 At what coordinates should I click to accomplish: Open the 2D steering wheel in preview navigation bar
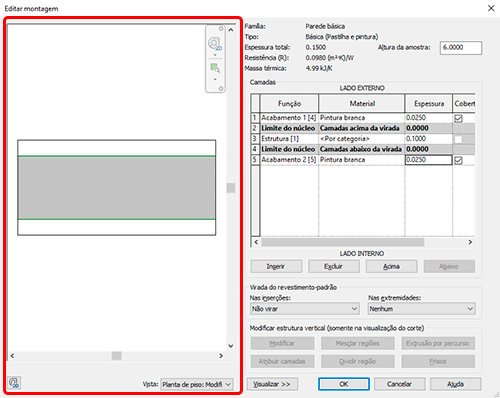pyautogui.click(x=215, y=44)
